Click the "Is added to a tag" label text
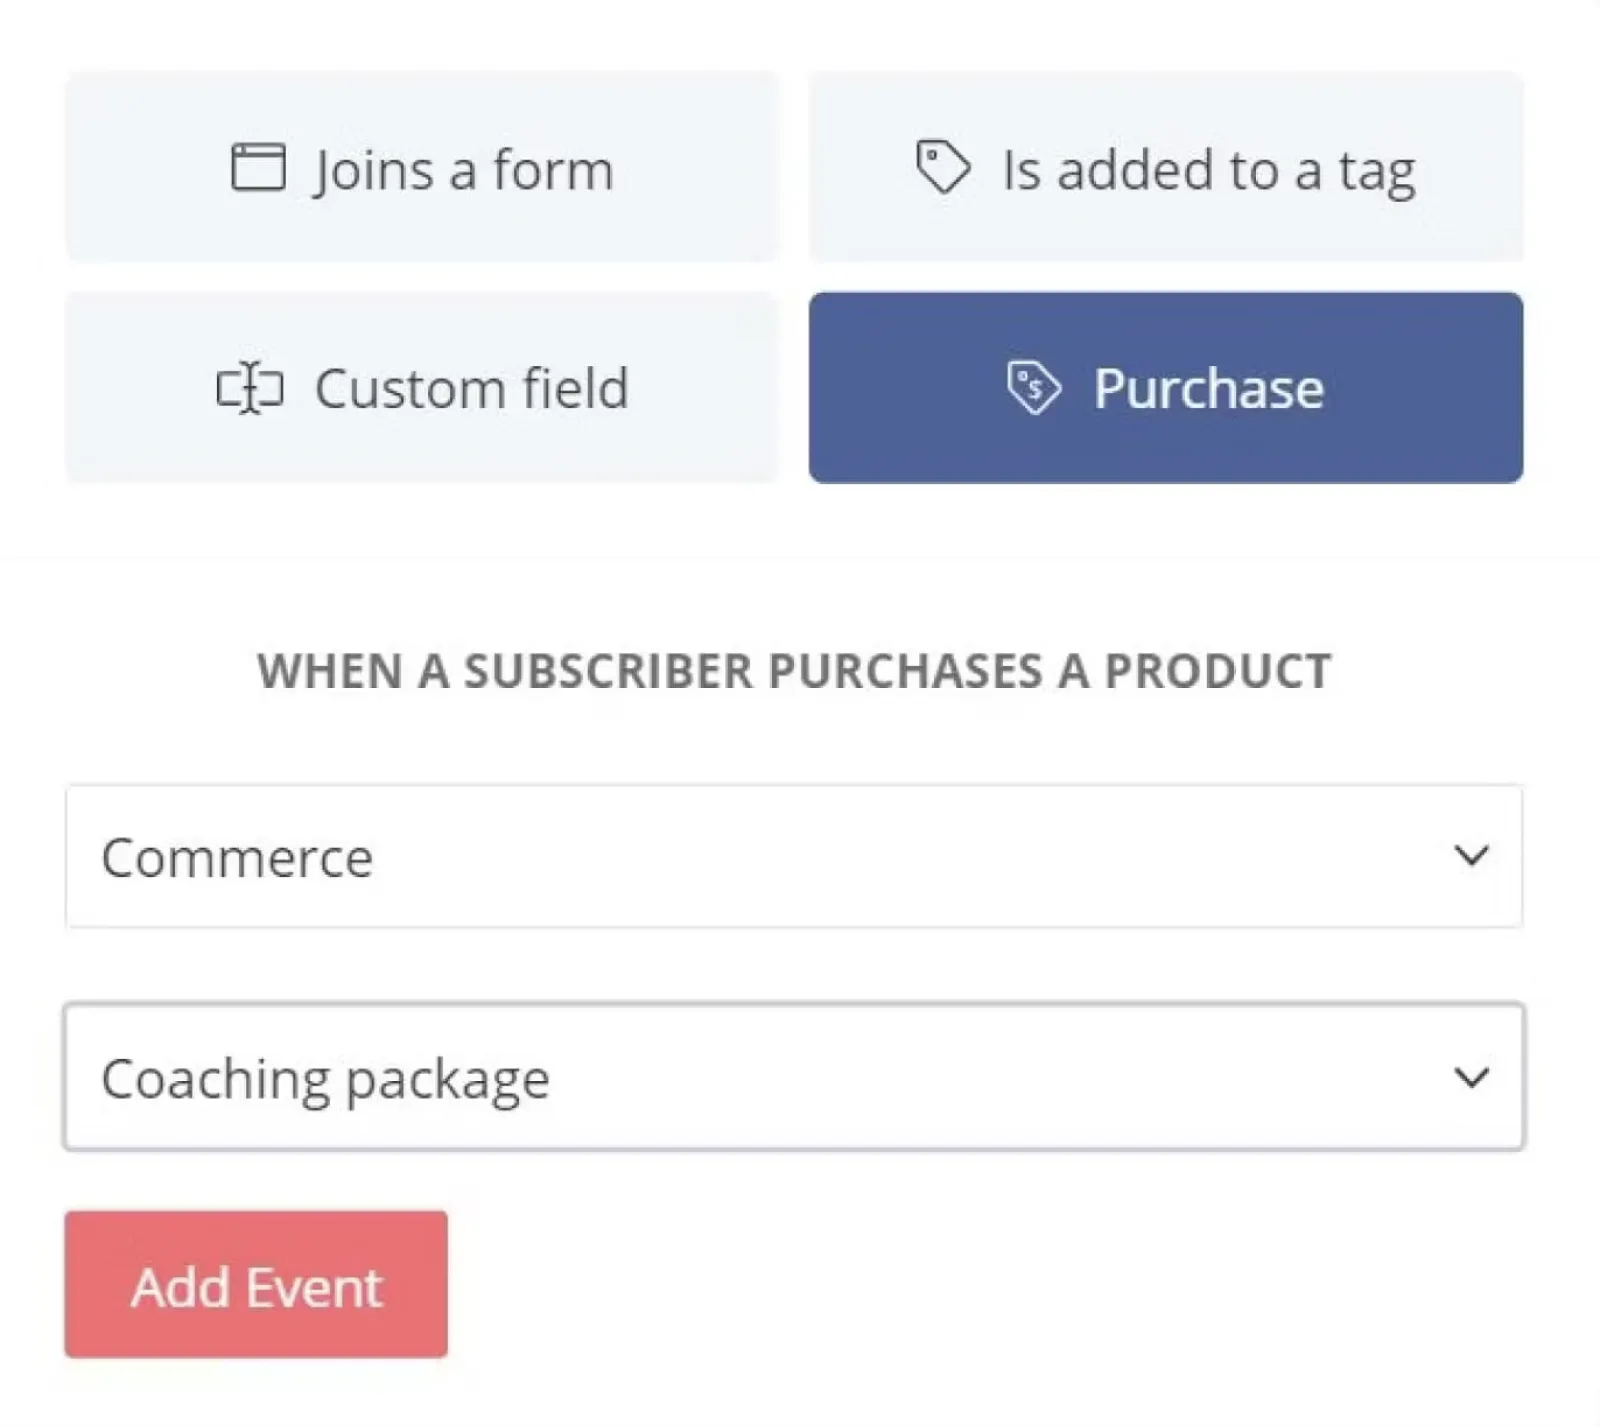Image resolution: width=1600 pixels, height=1427 pixels. 1208,170
